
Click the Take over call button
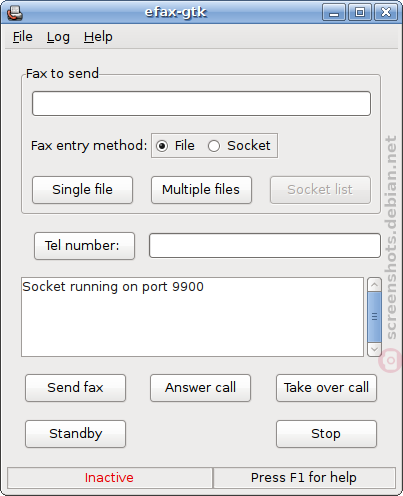point(326,388)
